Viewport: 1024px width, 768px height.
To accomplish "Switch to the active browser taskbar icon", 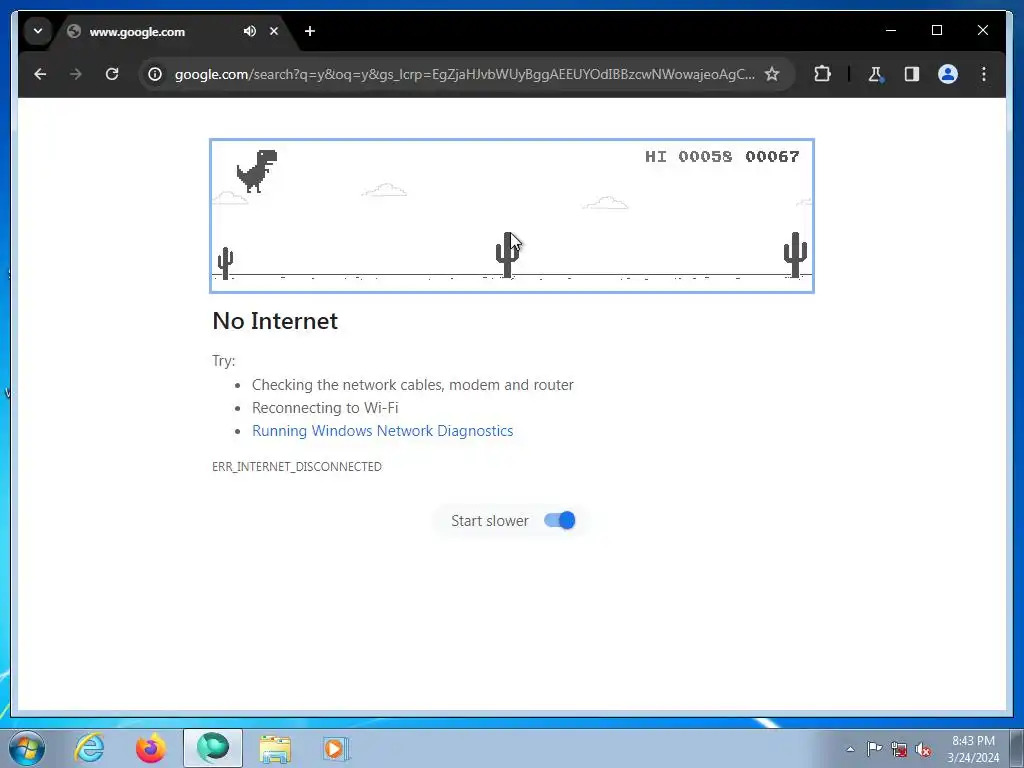I will (x=213, y=748).
